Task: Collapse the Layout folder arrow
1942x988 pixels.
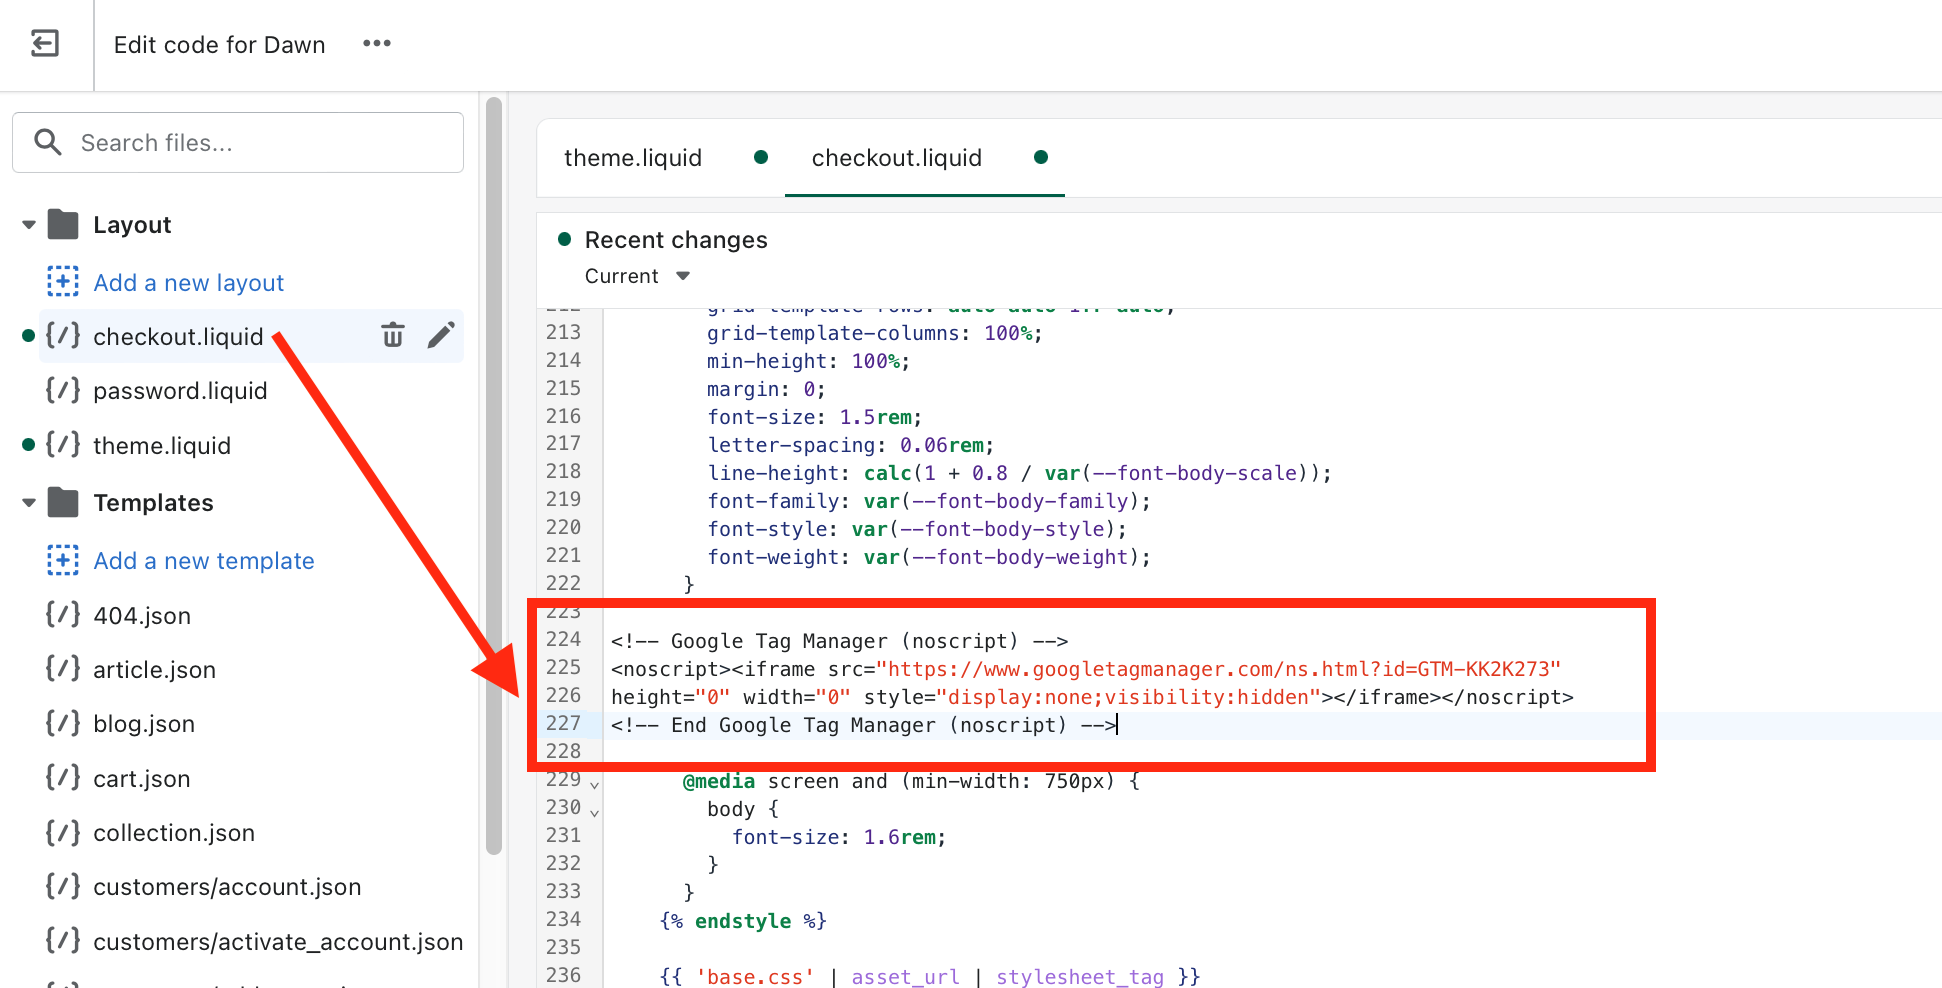Action: point(29,225)
